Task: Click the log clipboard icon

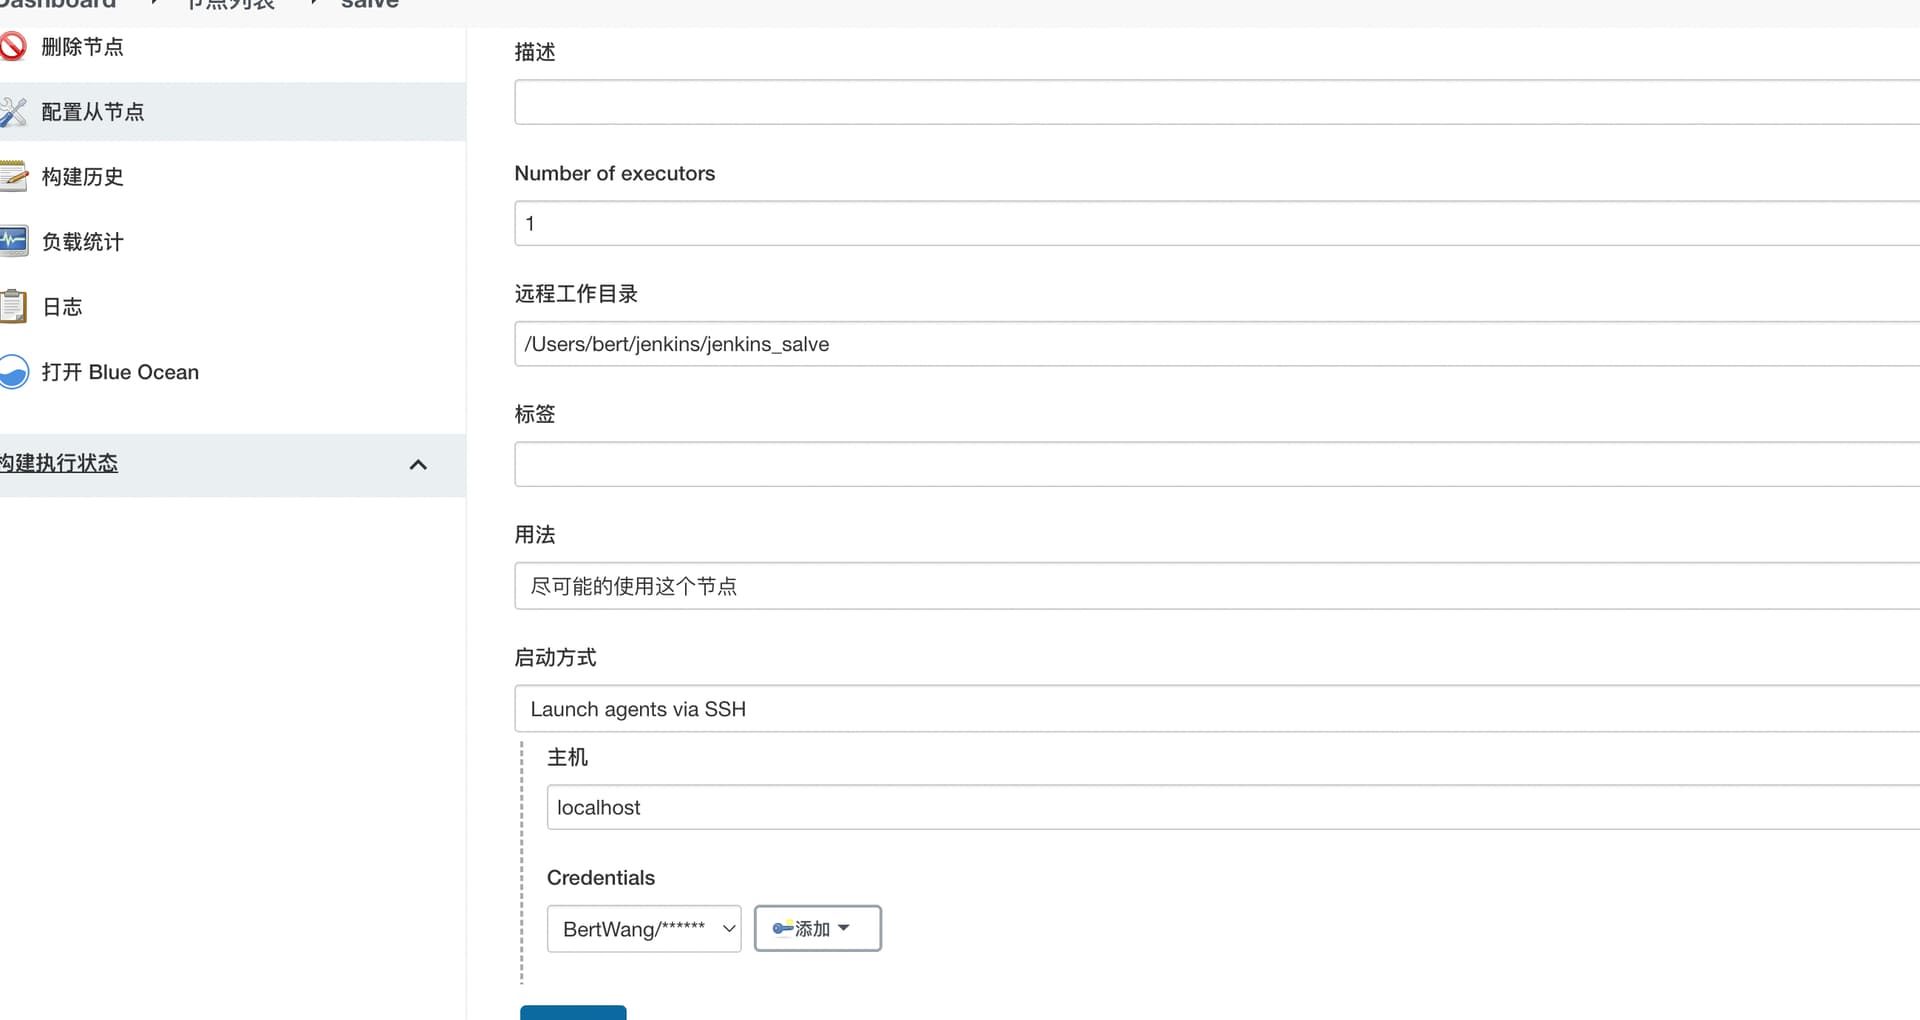Action: [x=13, y=306]
